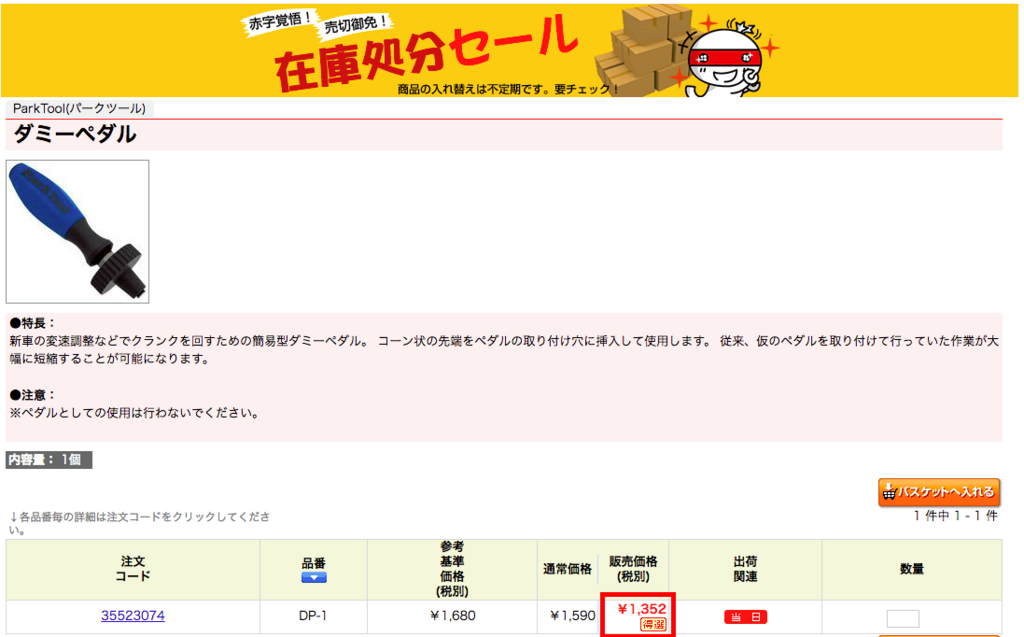Click the ●特長: heading

click(33, 323)
